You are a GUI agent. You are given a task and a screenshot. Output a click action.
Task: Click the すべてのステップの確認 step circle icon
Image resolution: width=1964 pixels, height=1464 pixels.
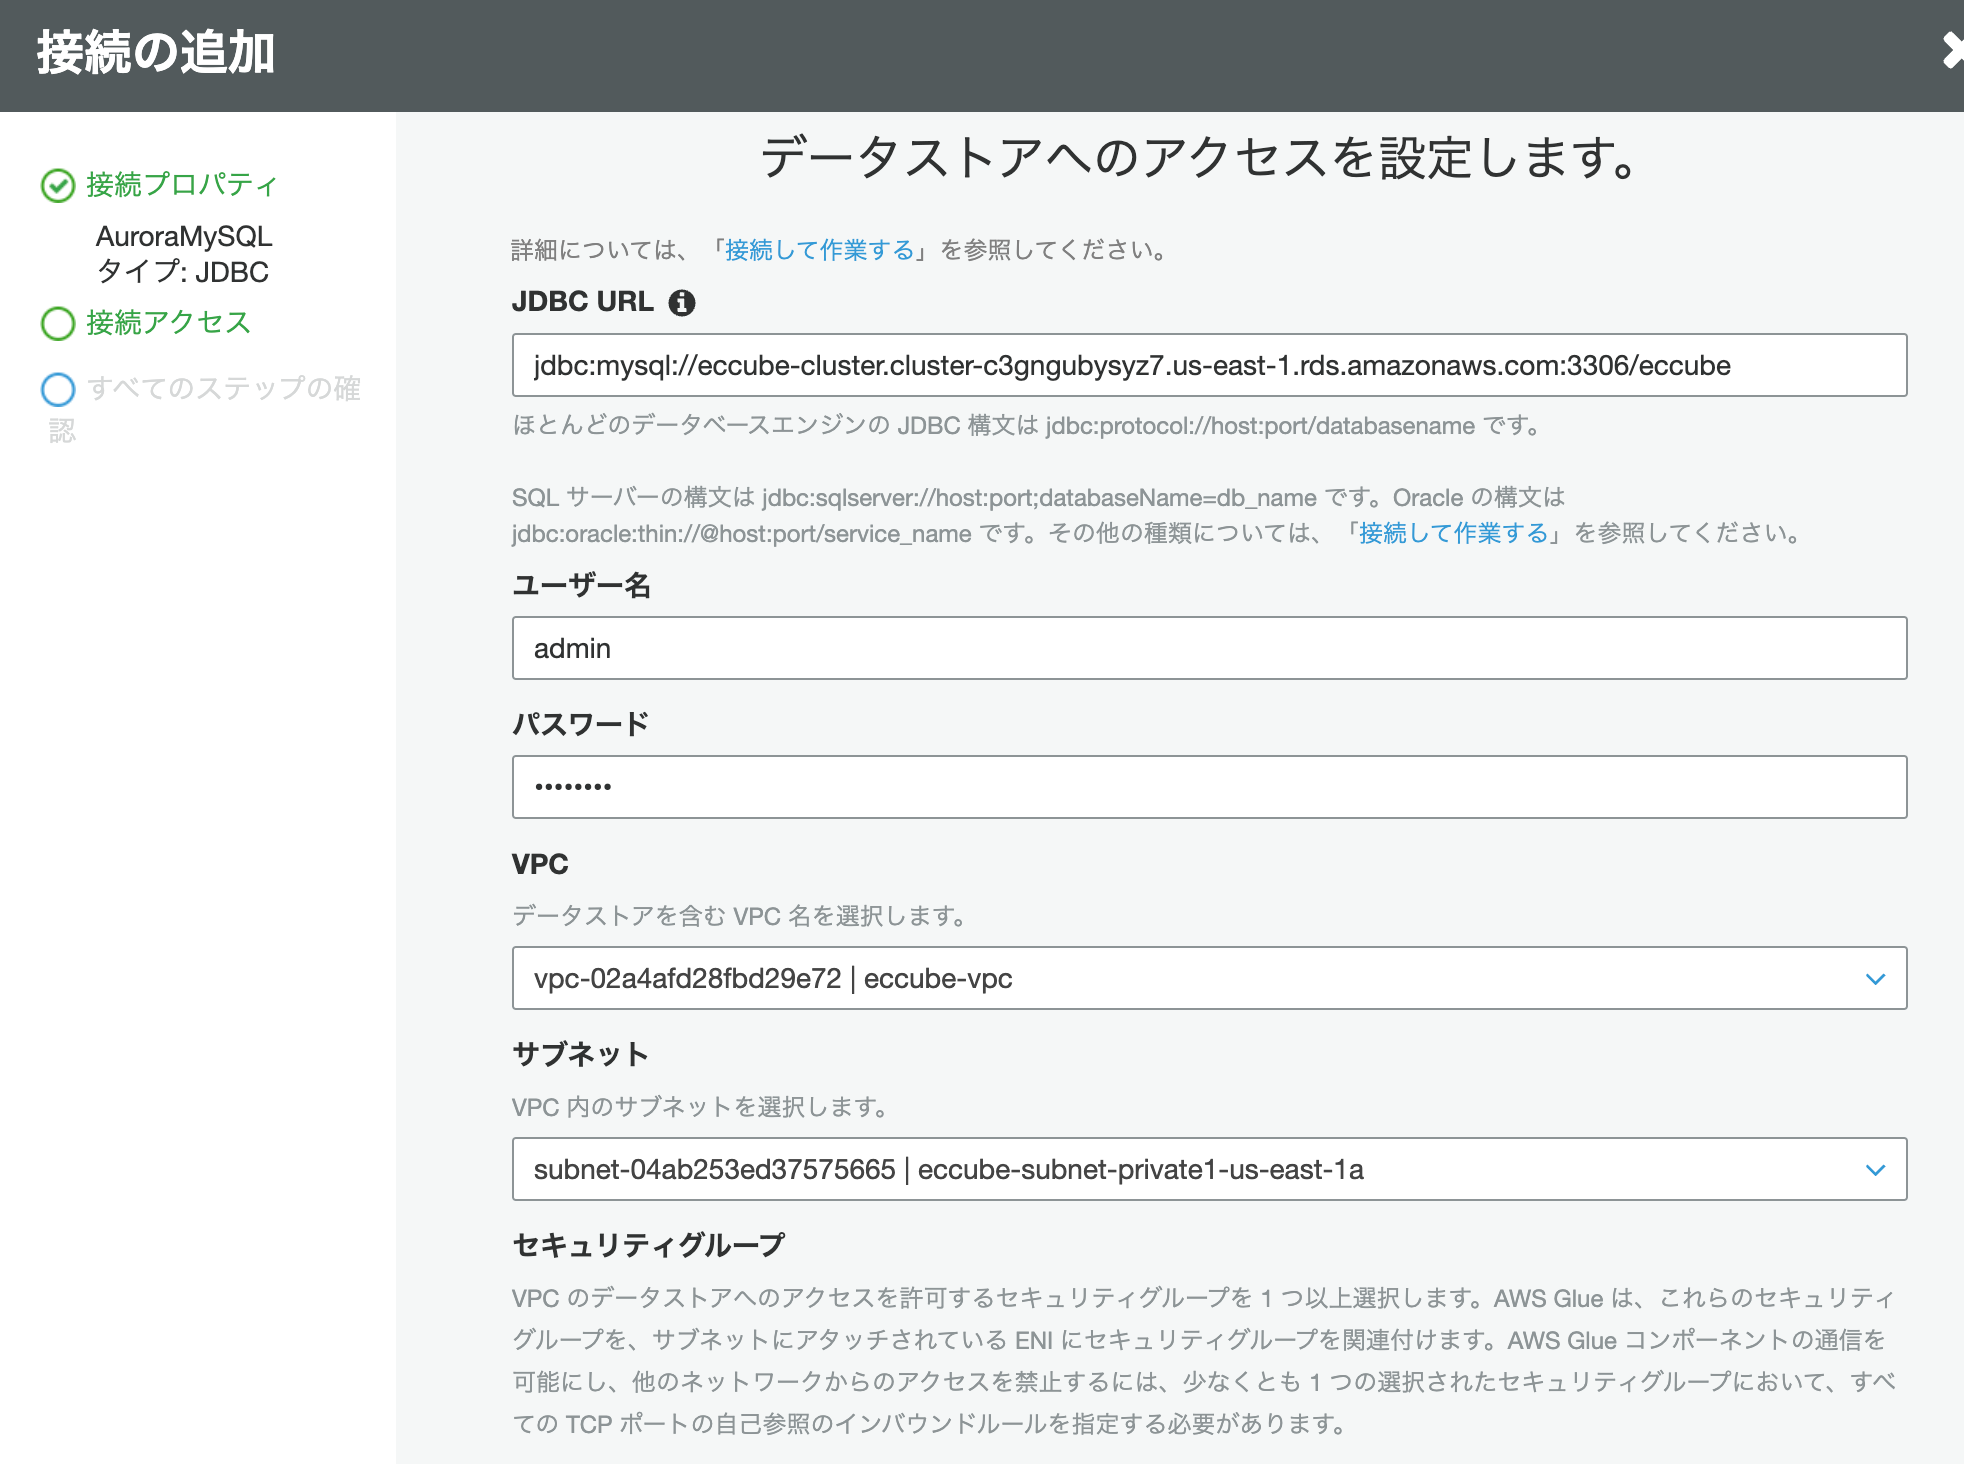(x=58, y=389)
